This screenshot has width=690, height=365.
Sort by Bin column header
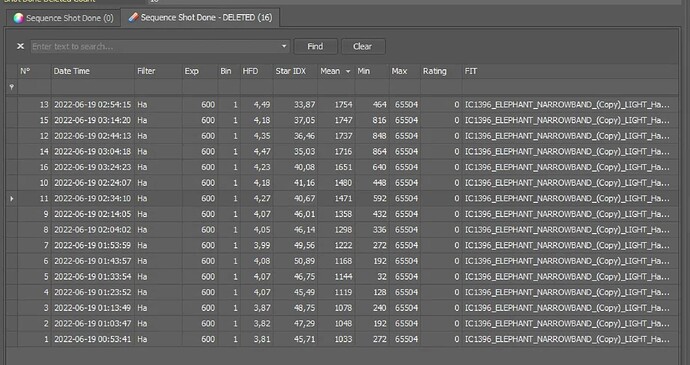228,71
